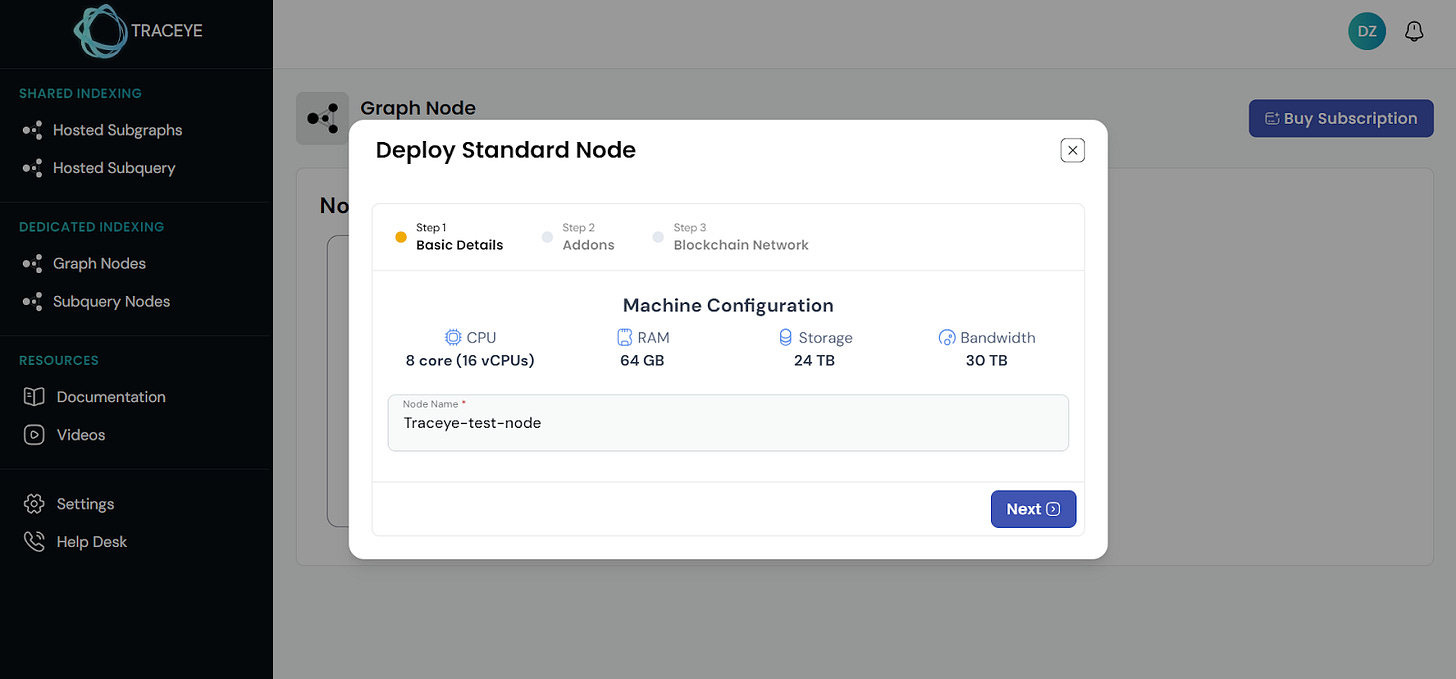Go to Graph Nodes in the sidebar
This screenshot has height=679, width=1456.
pyautogui.click(x=84, y=263)
